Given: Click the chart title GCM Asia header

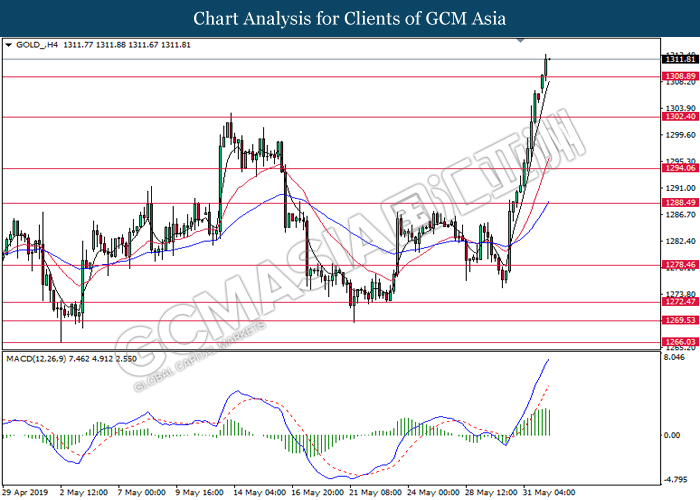Looking at the screenshot, I should click(349, 18).
